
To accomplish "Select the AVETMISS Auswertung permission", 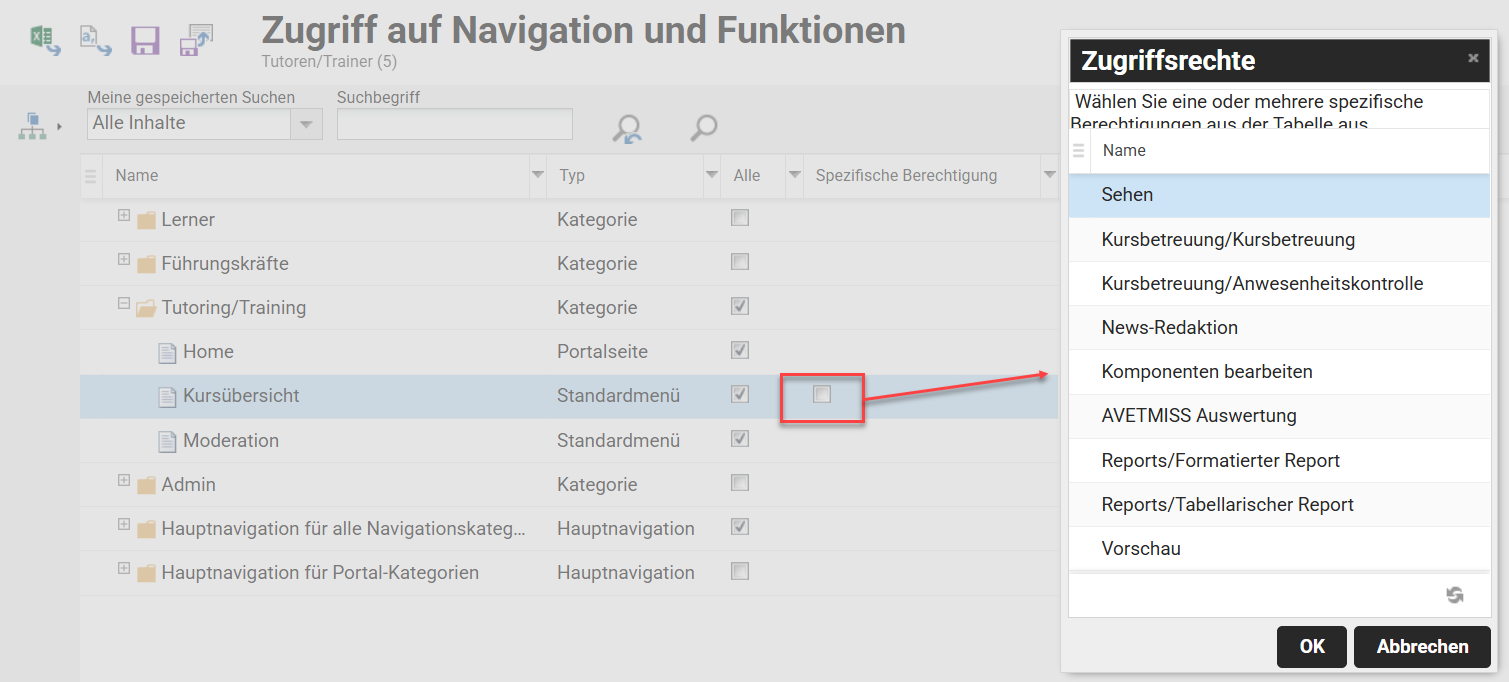I will point(1279,416).
